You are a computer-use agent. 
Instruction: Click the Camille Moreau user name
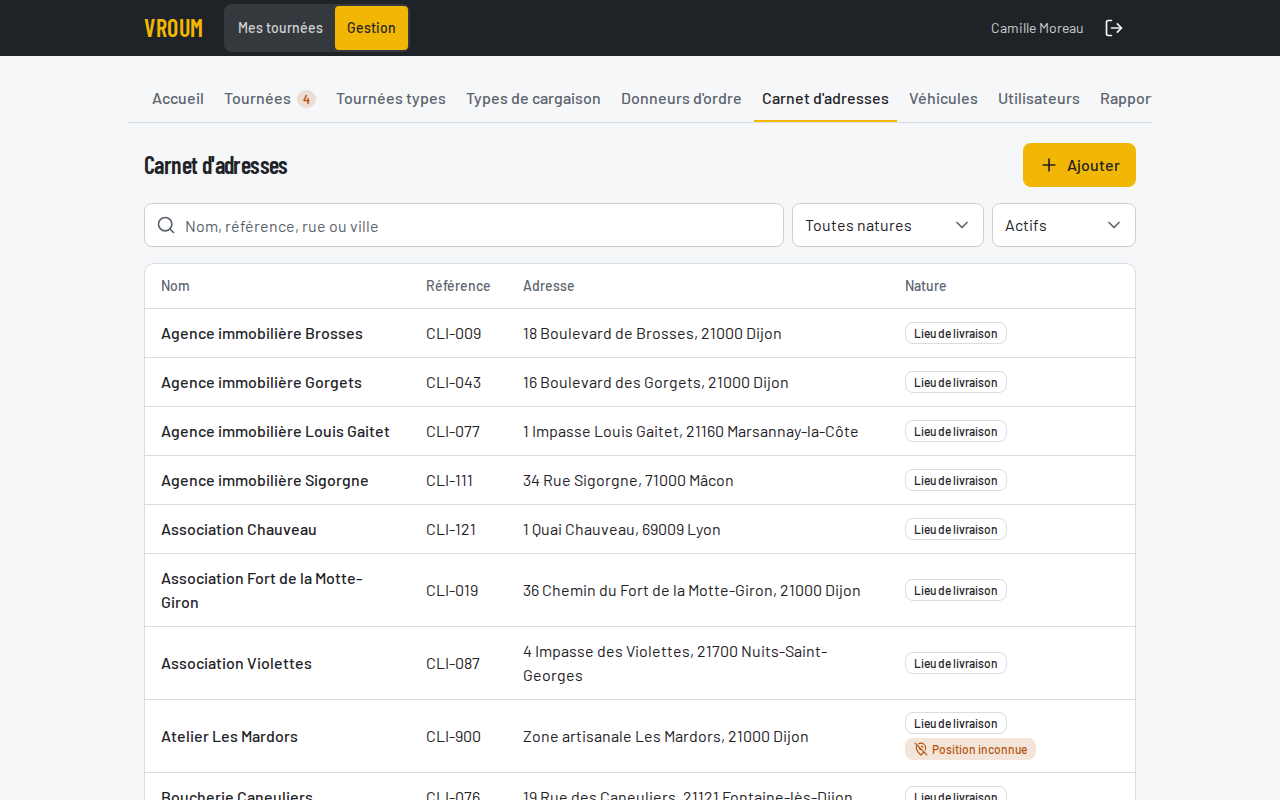[1037, 28]
